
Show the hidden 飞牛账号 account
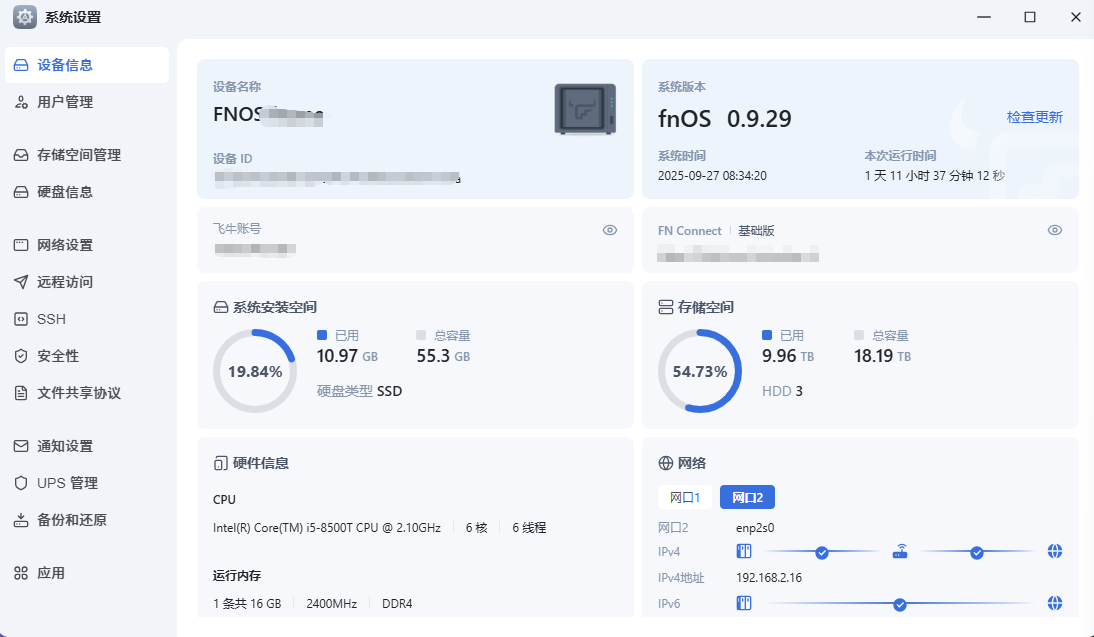(610, 230)
